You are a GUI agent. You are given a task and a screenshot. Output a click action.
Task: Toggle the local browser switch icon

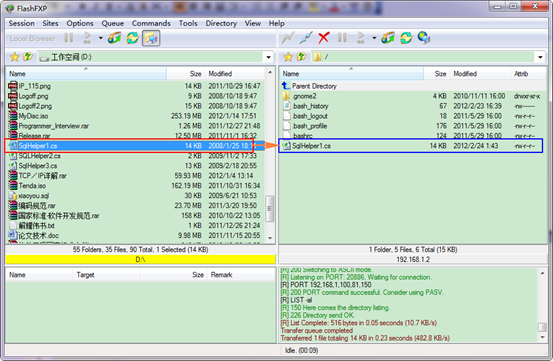(x=151, y=38)
